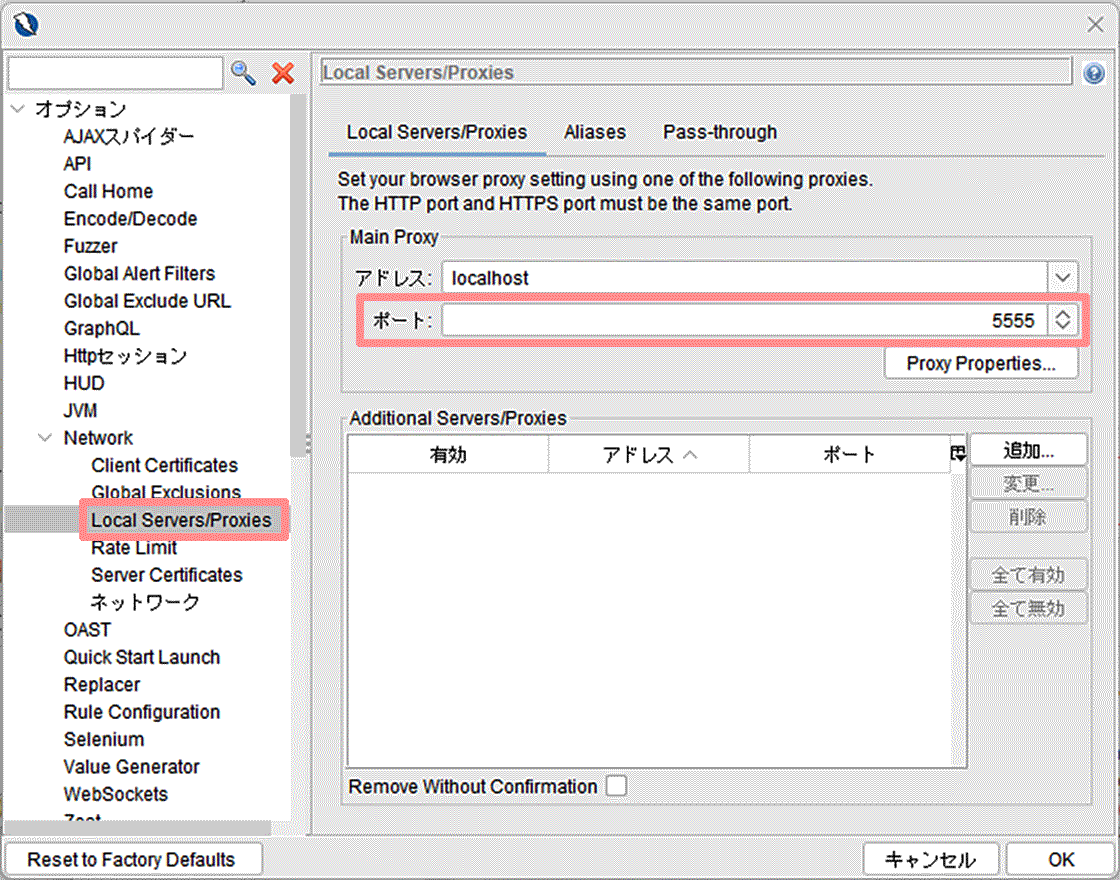Click the OK button
1120x880 pixels.
pyautogui.click(x=1061, y=859)
